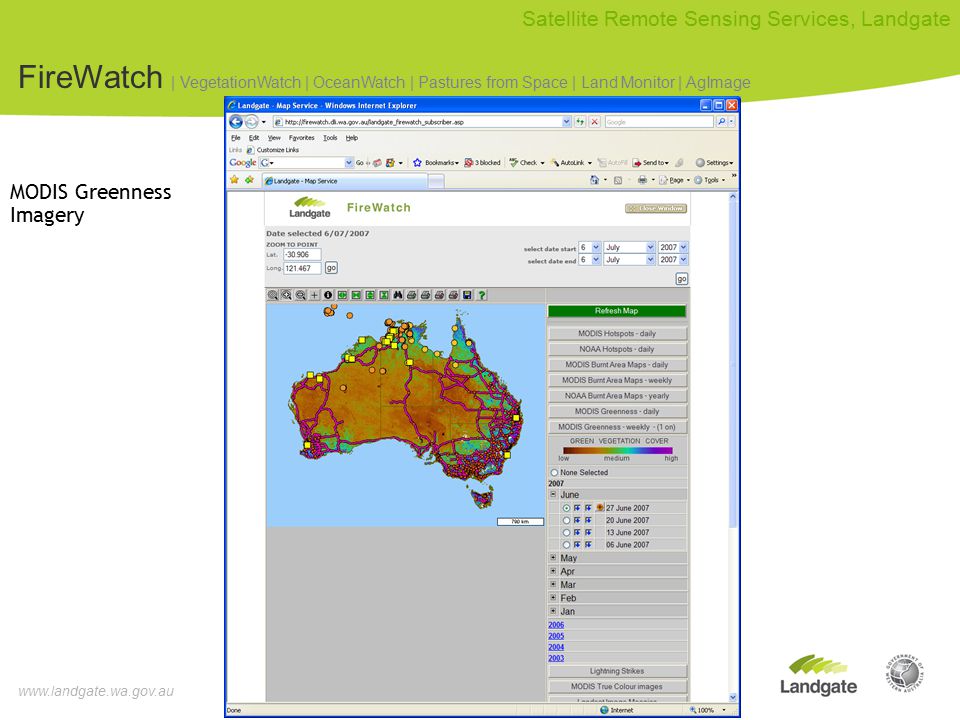The height and width of the screenshot is (720, 960).
Task: Click the Lightning Strikes button
Action: [617, 671]
